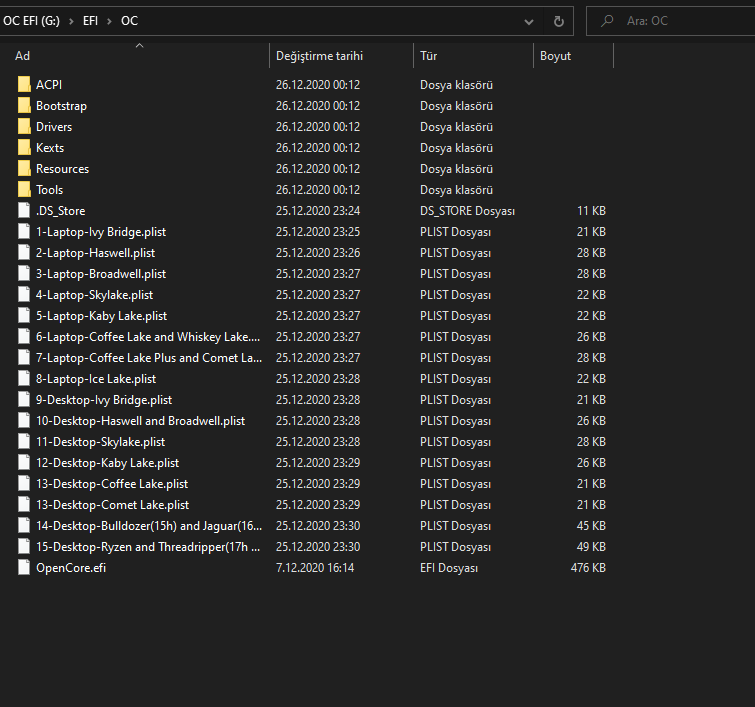
Task: Select the 'OC' breadcrumb segment
Action: 130,21
